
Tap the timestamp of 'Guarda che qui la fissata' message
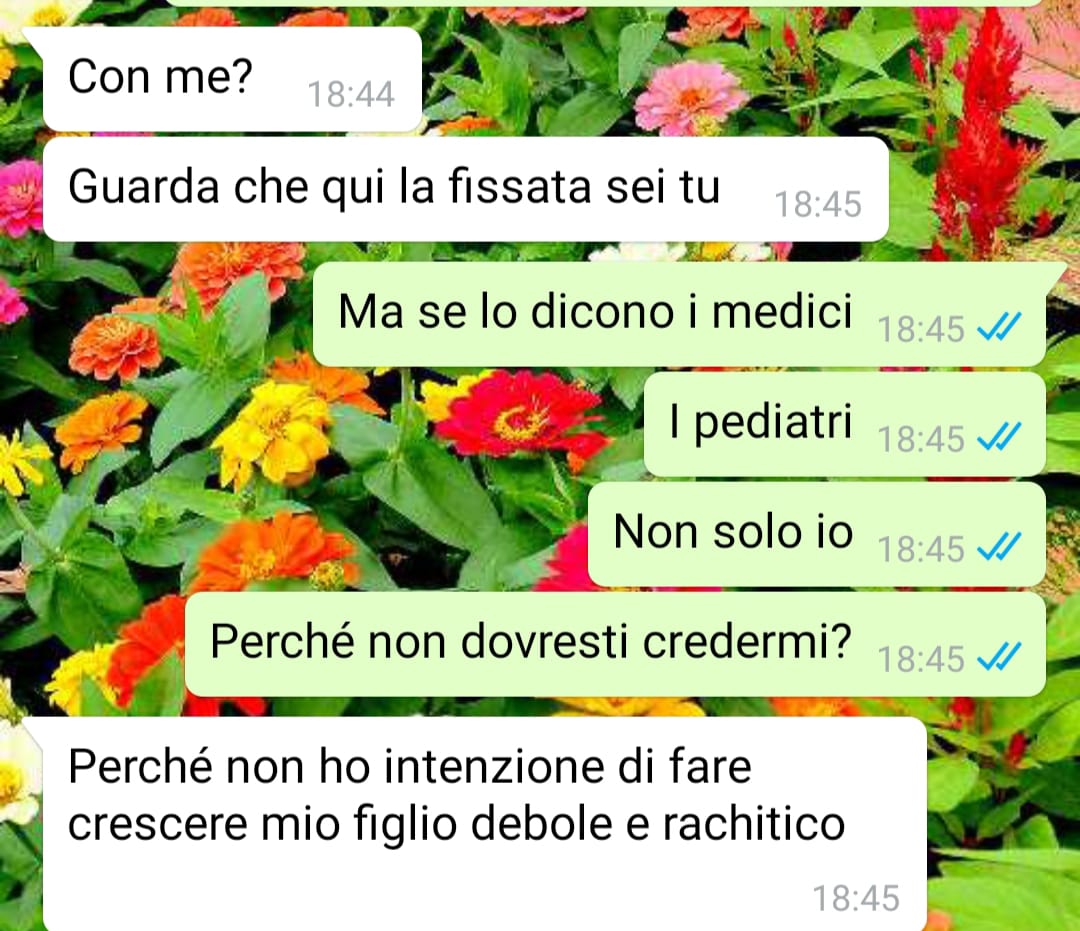(x=818, y=205)
